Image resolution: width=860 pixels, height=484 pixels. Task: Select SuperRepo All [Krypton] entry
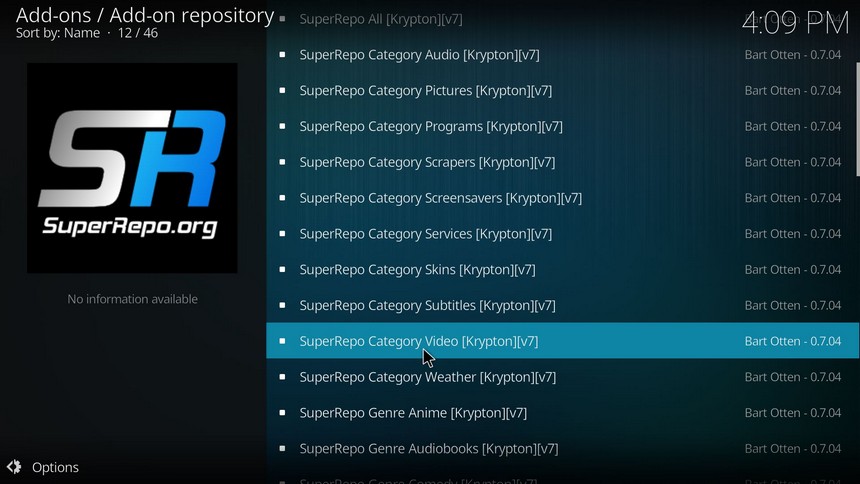562,19
